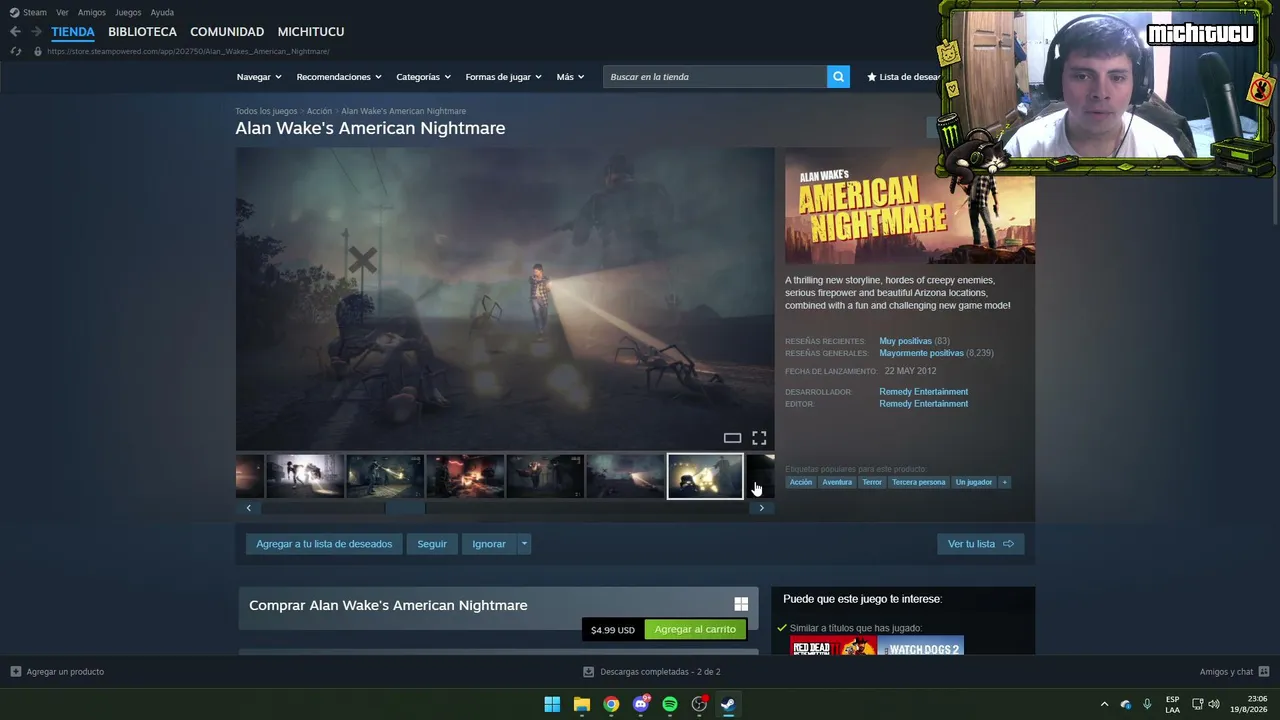Show hidden system tray icons
The height and width of the screenshot is (720, 1280).
pyautogui.click(x=1104, y=704)
